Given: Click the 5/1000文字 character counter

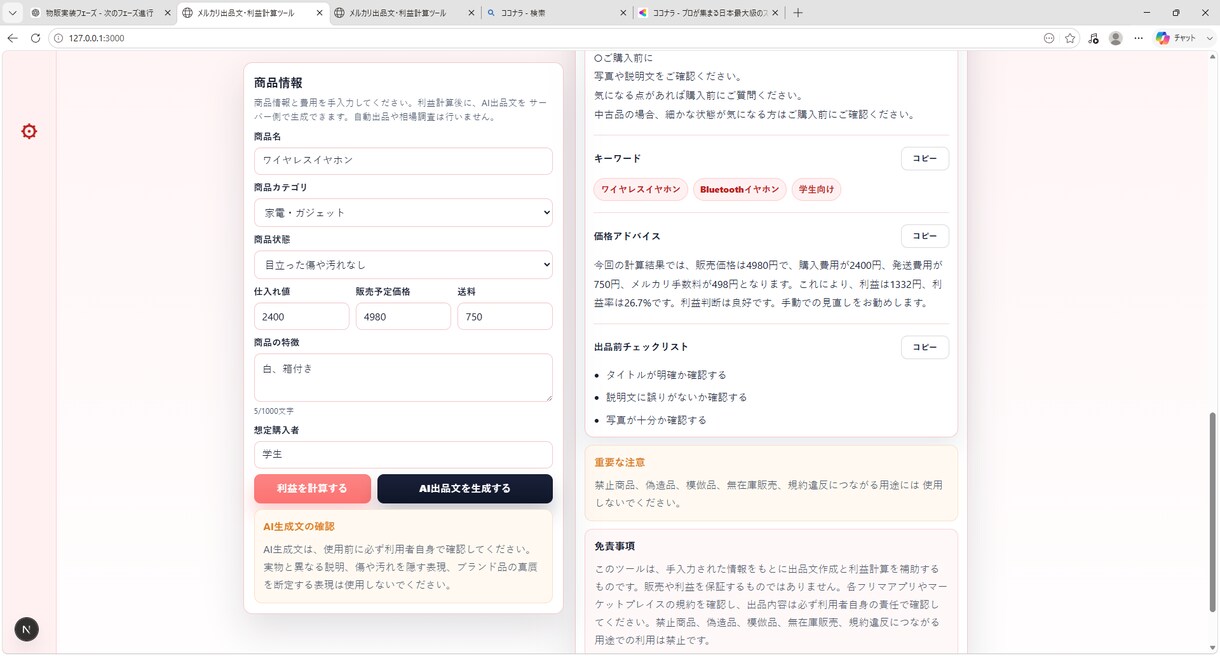Looking at the screenshot, I should coord(274,411).
